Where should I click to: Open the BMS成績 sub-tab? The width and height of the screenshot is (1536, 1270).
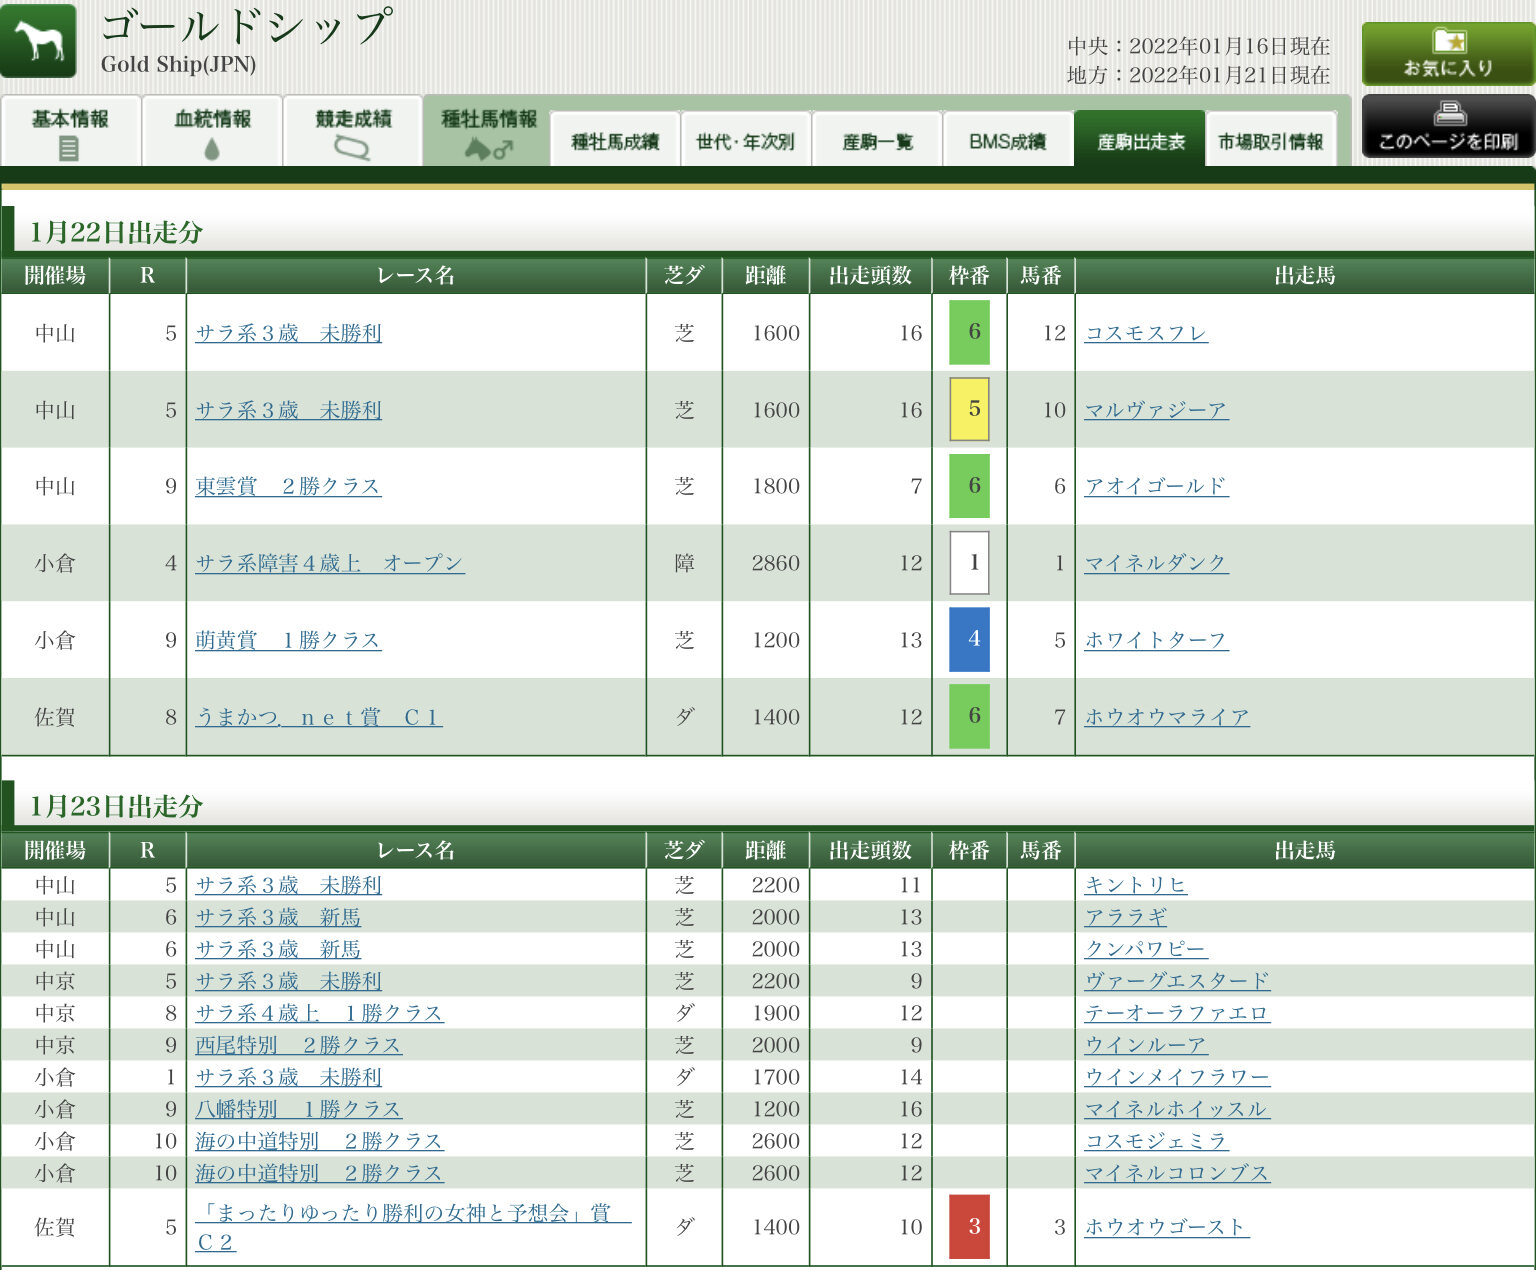pos(1007,139)
